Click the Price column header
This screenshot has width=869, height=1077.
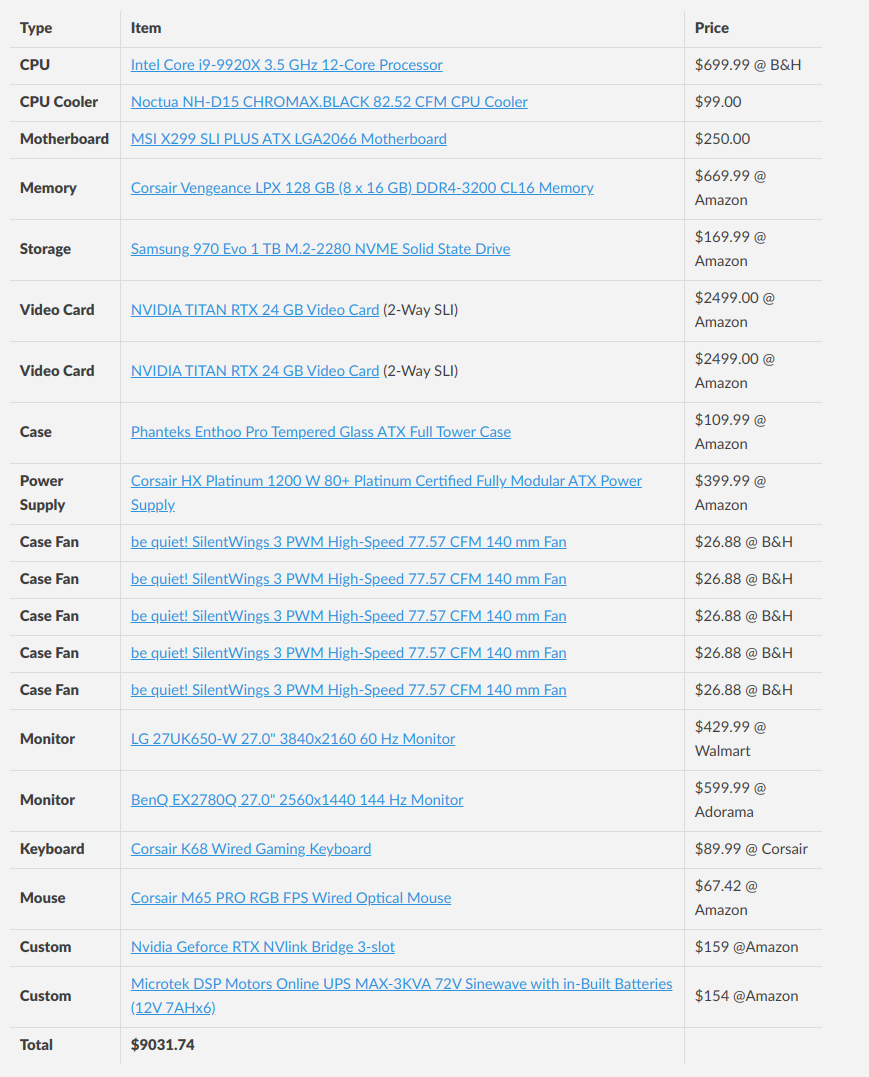[x=712, y=28]
